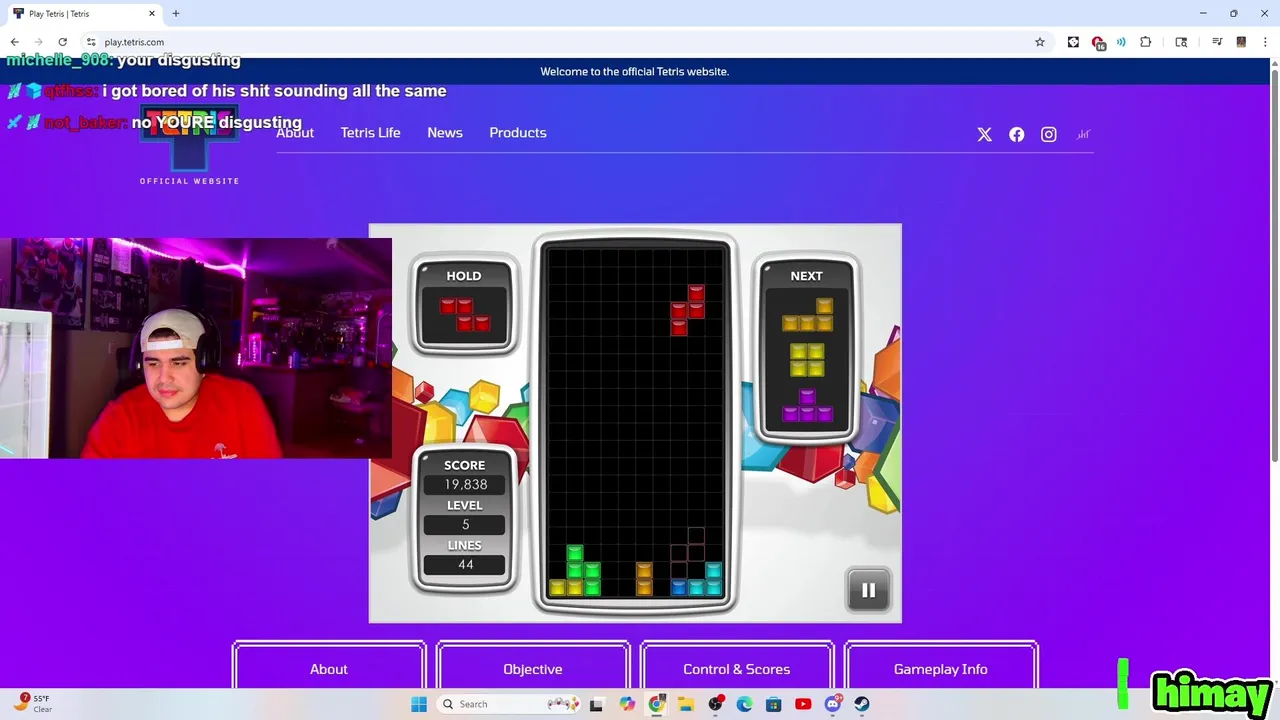Click the blue sound-wave extension icon
Screen dimensions: 1280x720
[1121, 42]
